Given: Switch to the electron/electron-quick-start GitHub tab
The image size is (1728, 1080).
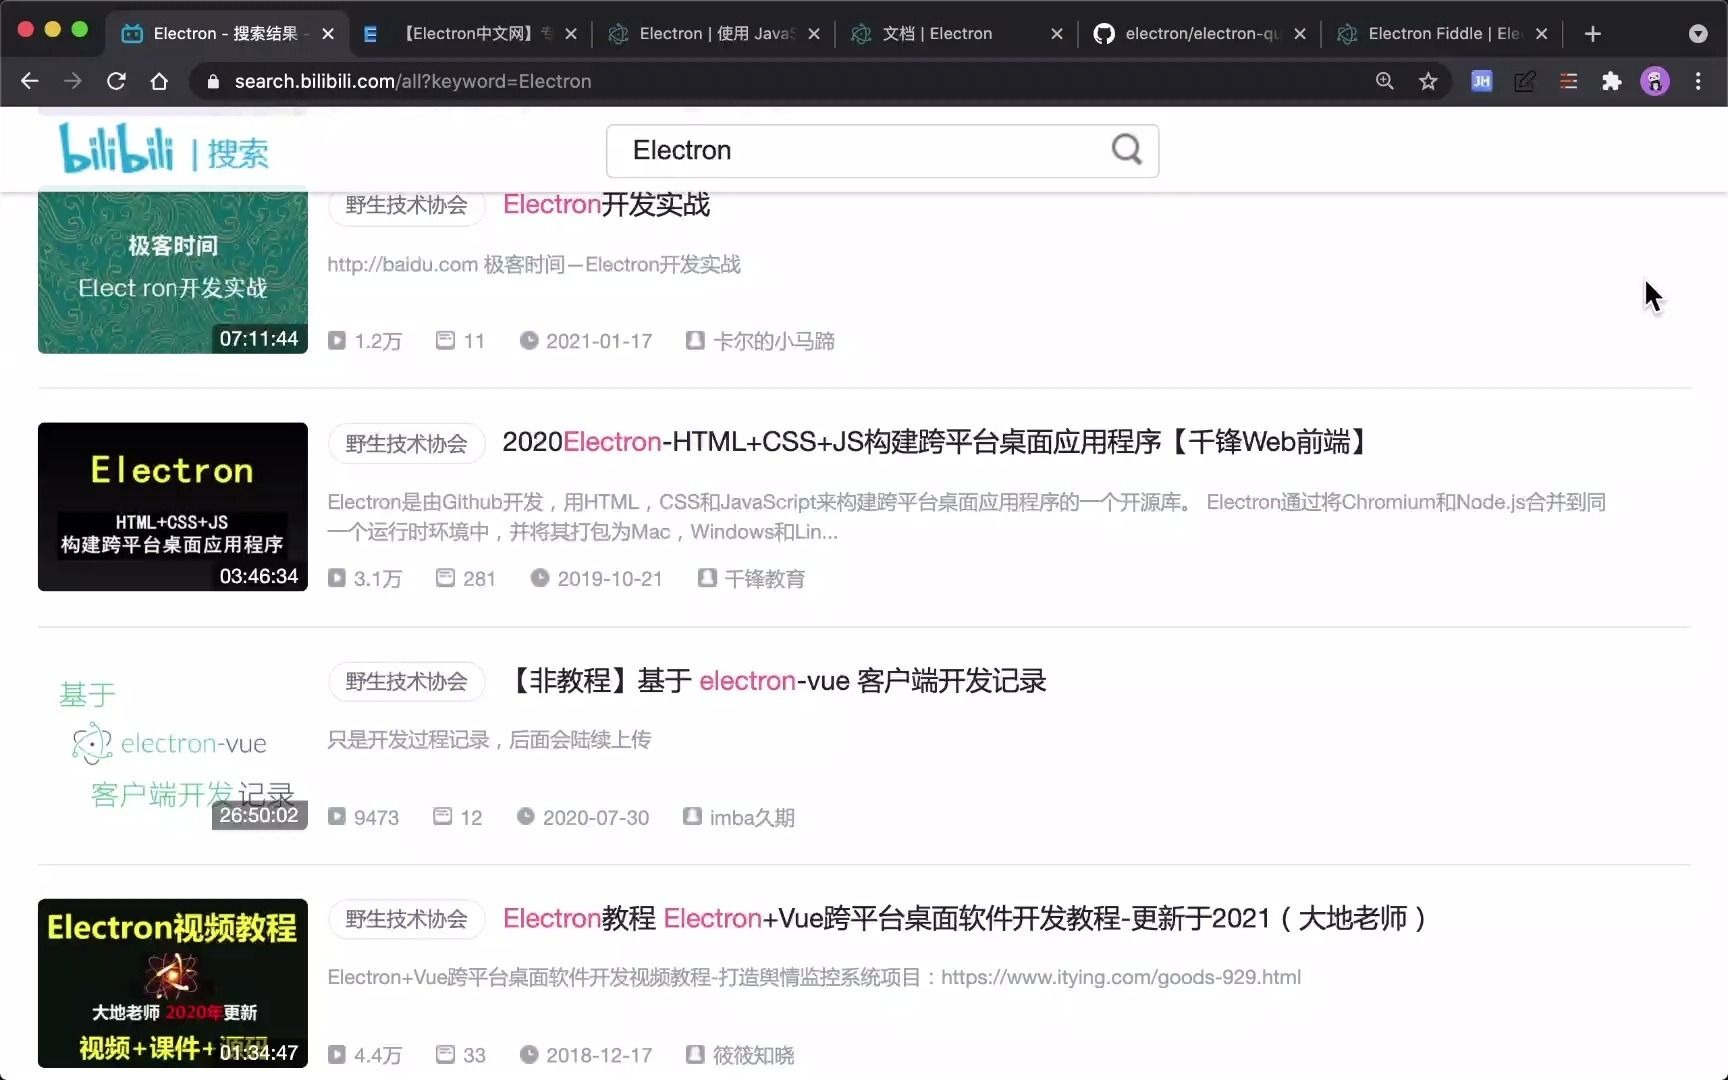Looking at the screenshot, I should 1200,33.
